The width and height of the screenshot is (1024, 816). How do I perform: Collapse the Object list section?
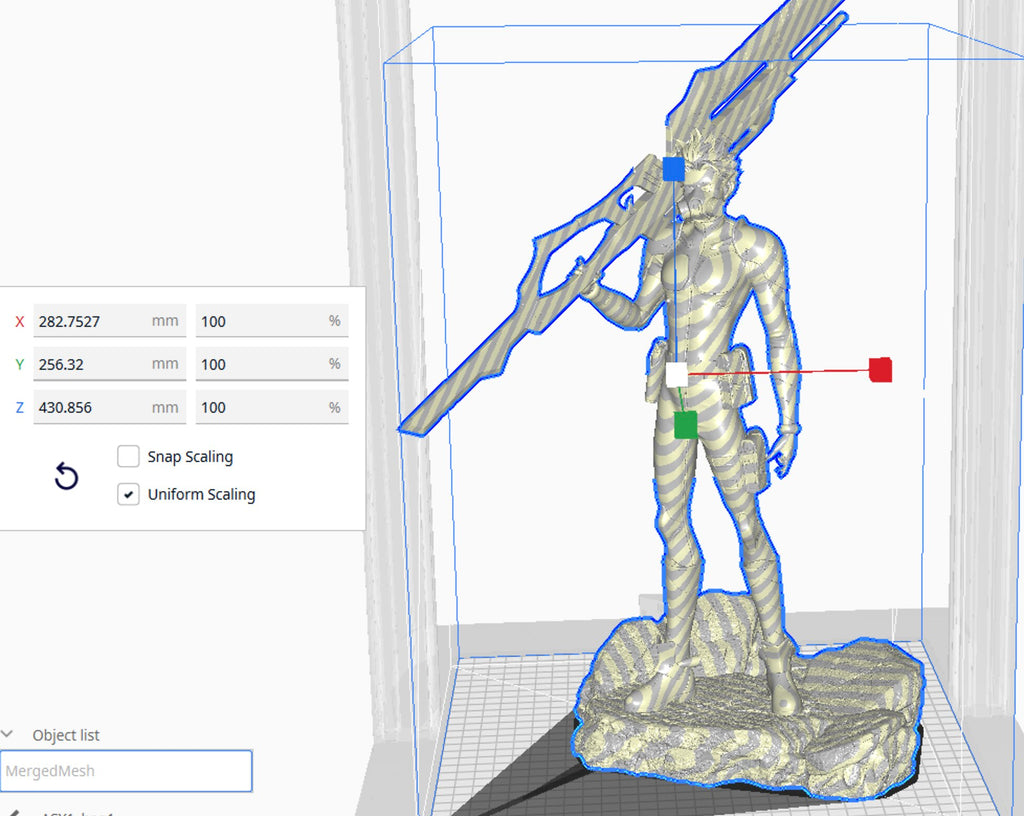[x=7, y=734]
